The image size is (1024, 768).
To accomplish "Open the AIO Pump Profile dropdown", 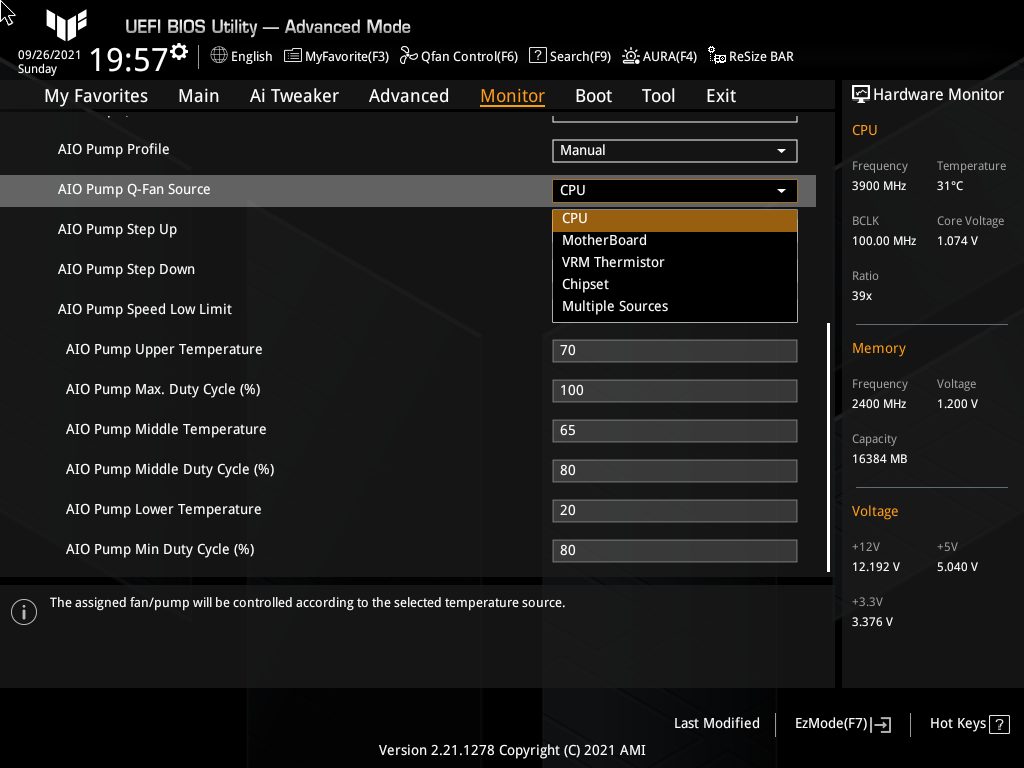I will click(674, 150).
